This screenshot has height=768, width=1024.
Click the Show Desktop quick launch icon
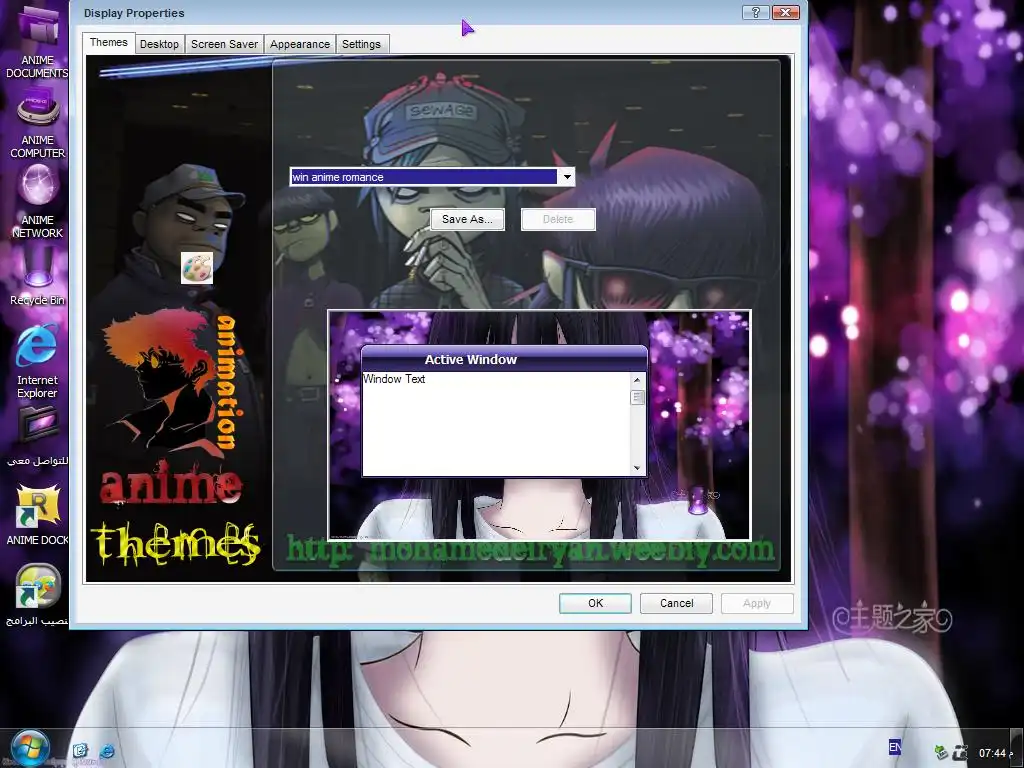tap(80, 751)
